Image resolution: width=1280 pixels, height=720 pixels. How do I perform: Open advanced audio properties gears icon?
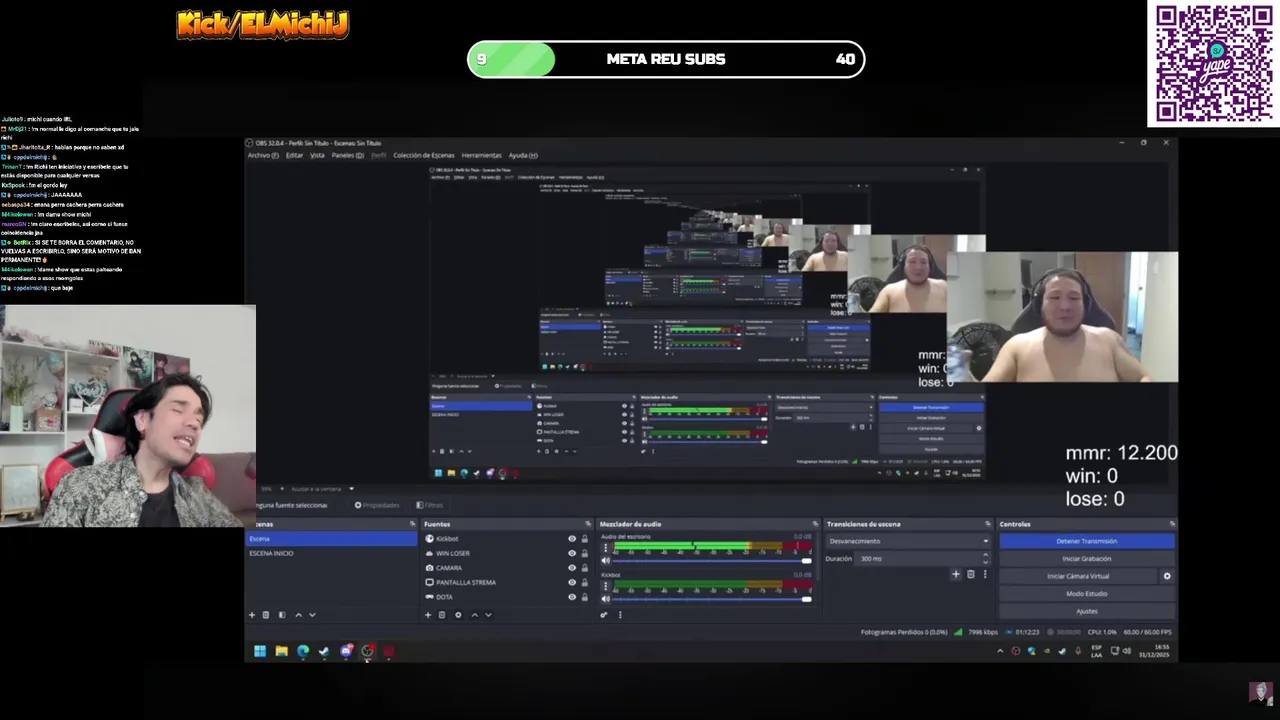click(604, 615)
